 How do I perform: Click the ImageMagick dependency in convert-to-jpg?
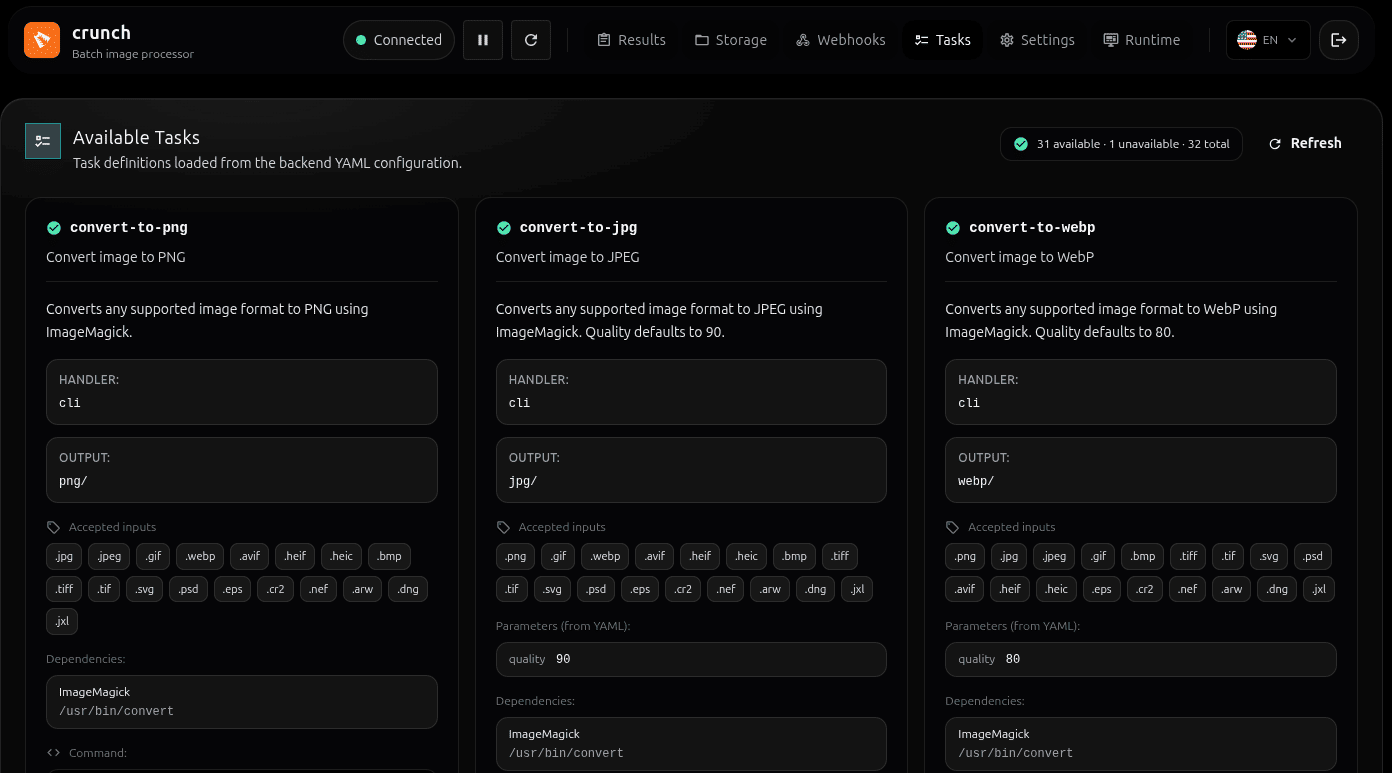691,744
